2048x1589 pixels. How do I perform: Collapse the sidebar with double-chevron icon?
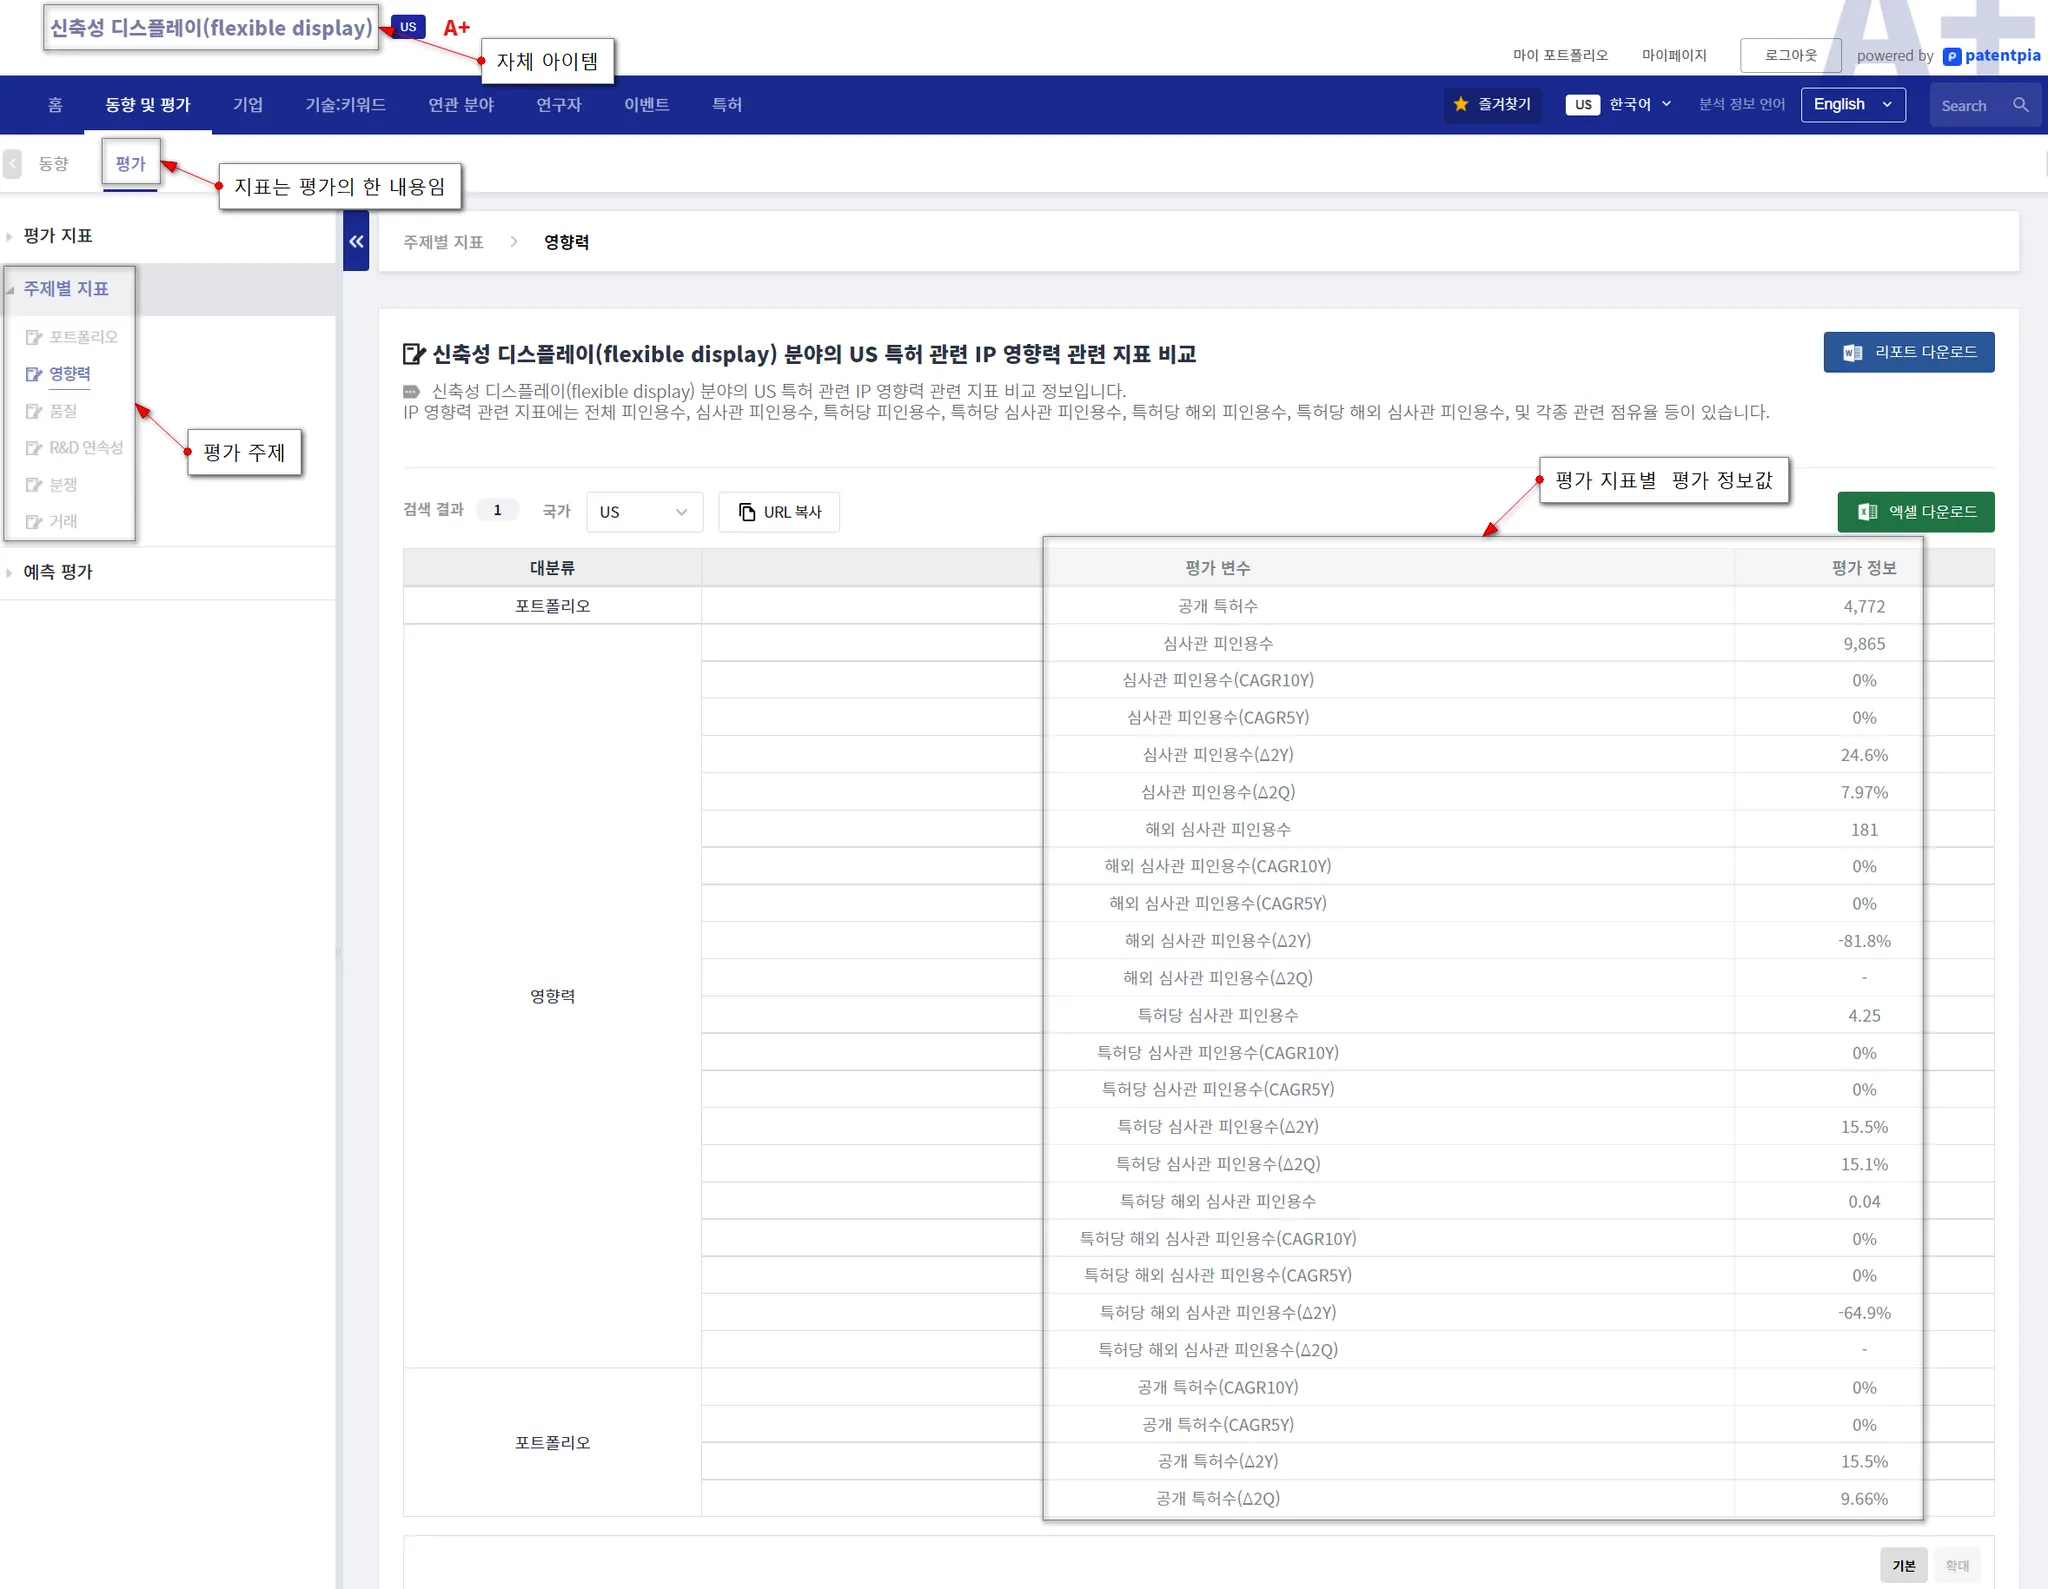356,242
